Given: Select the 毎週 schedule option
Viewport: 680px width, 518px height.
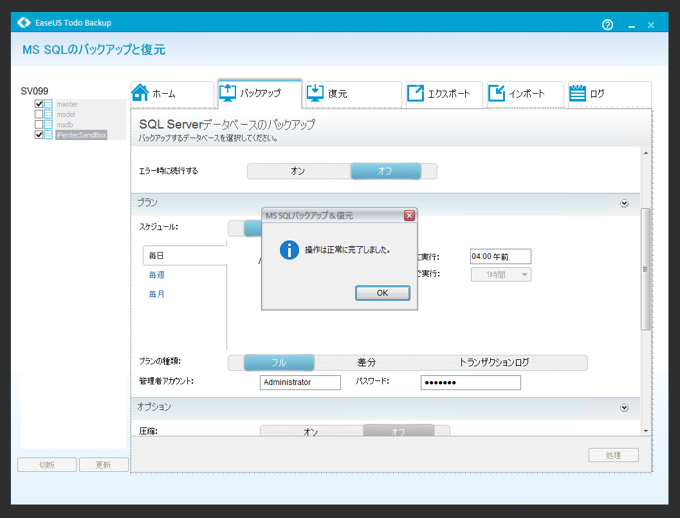Looking at the screenshot, I should coord(157,275).
